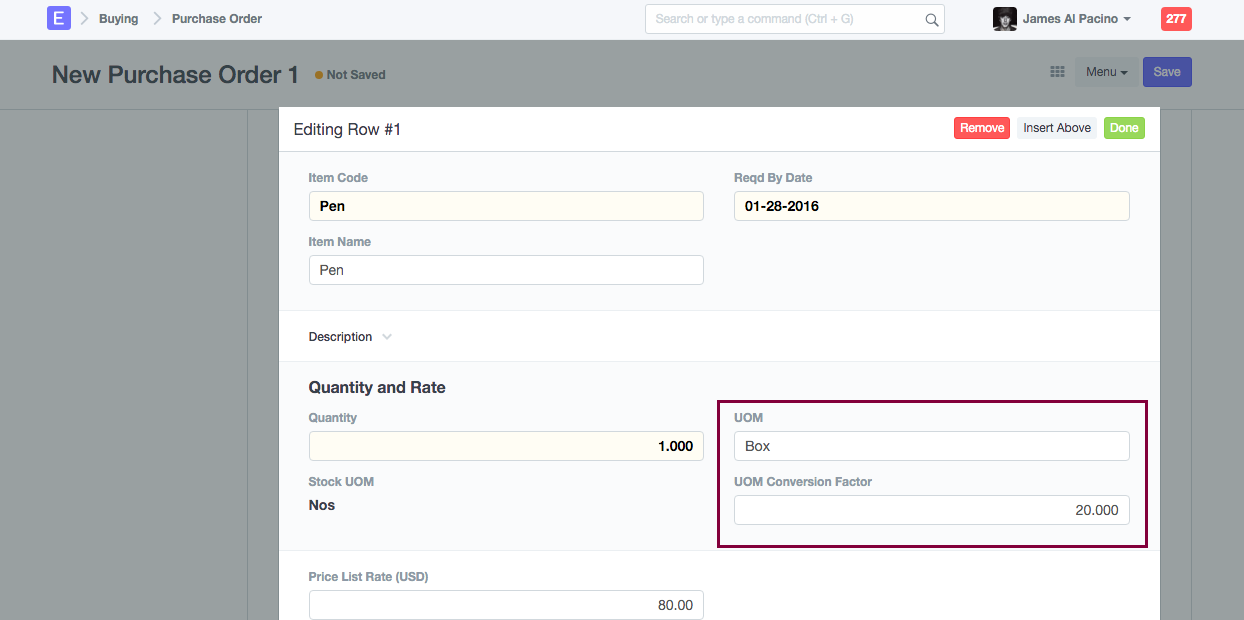The width and height of the screenshot is (1244, 620).
Task: Click the Reqd By Date field
Action: click(931, 206)
